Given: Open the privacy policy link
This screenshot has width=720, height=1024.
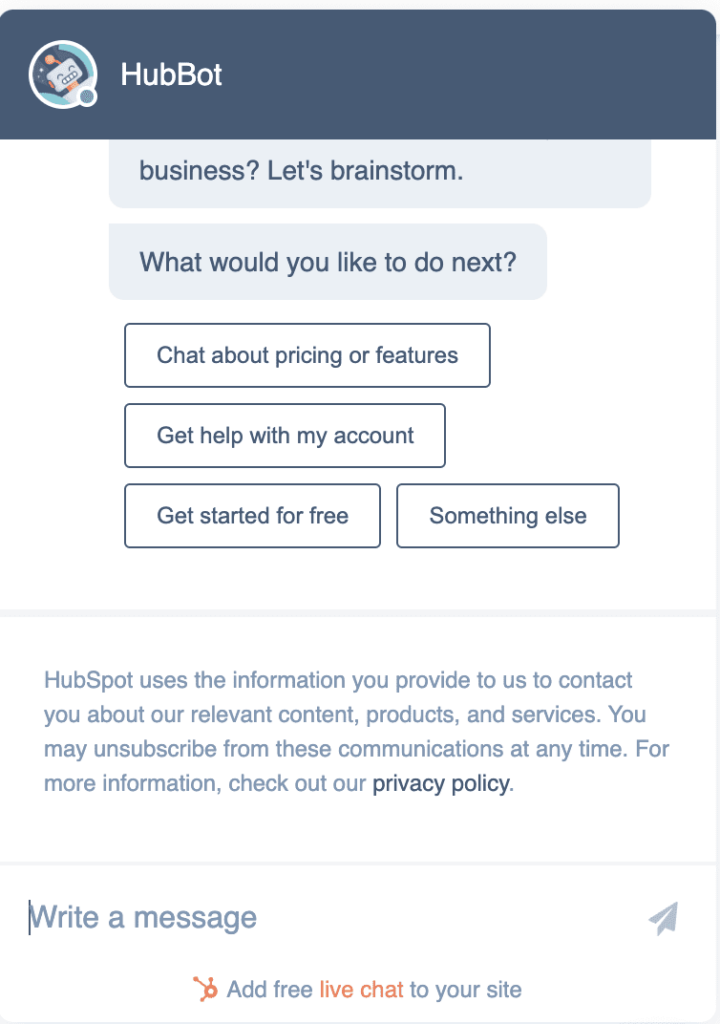Looking at the screenshot, I should tap(441, 783).
